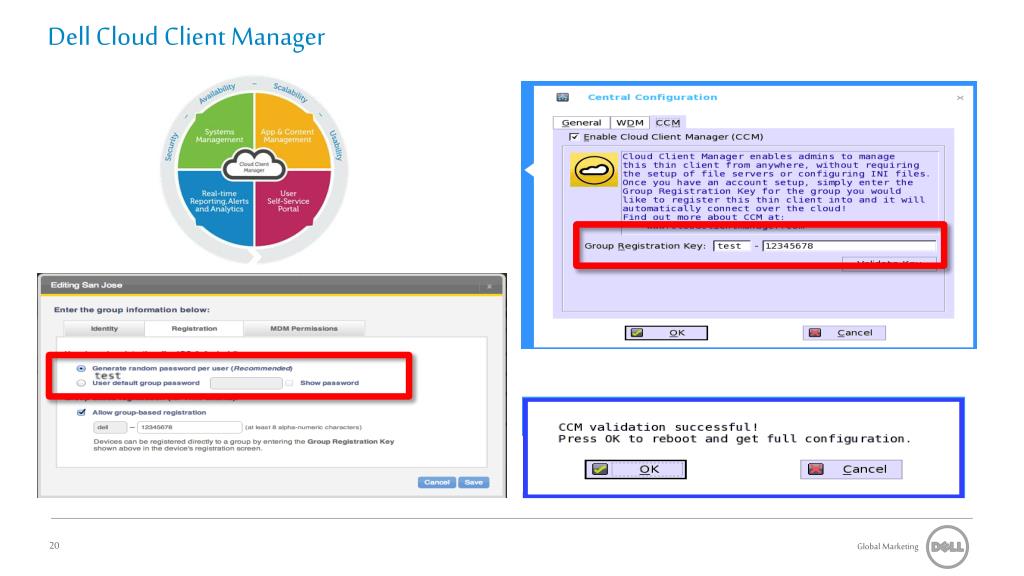Click Cancel in CCM validation dialog

(851, 469)
